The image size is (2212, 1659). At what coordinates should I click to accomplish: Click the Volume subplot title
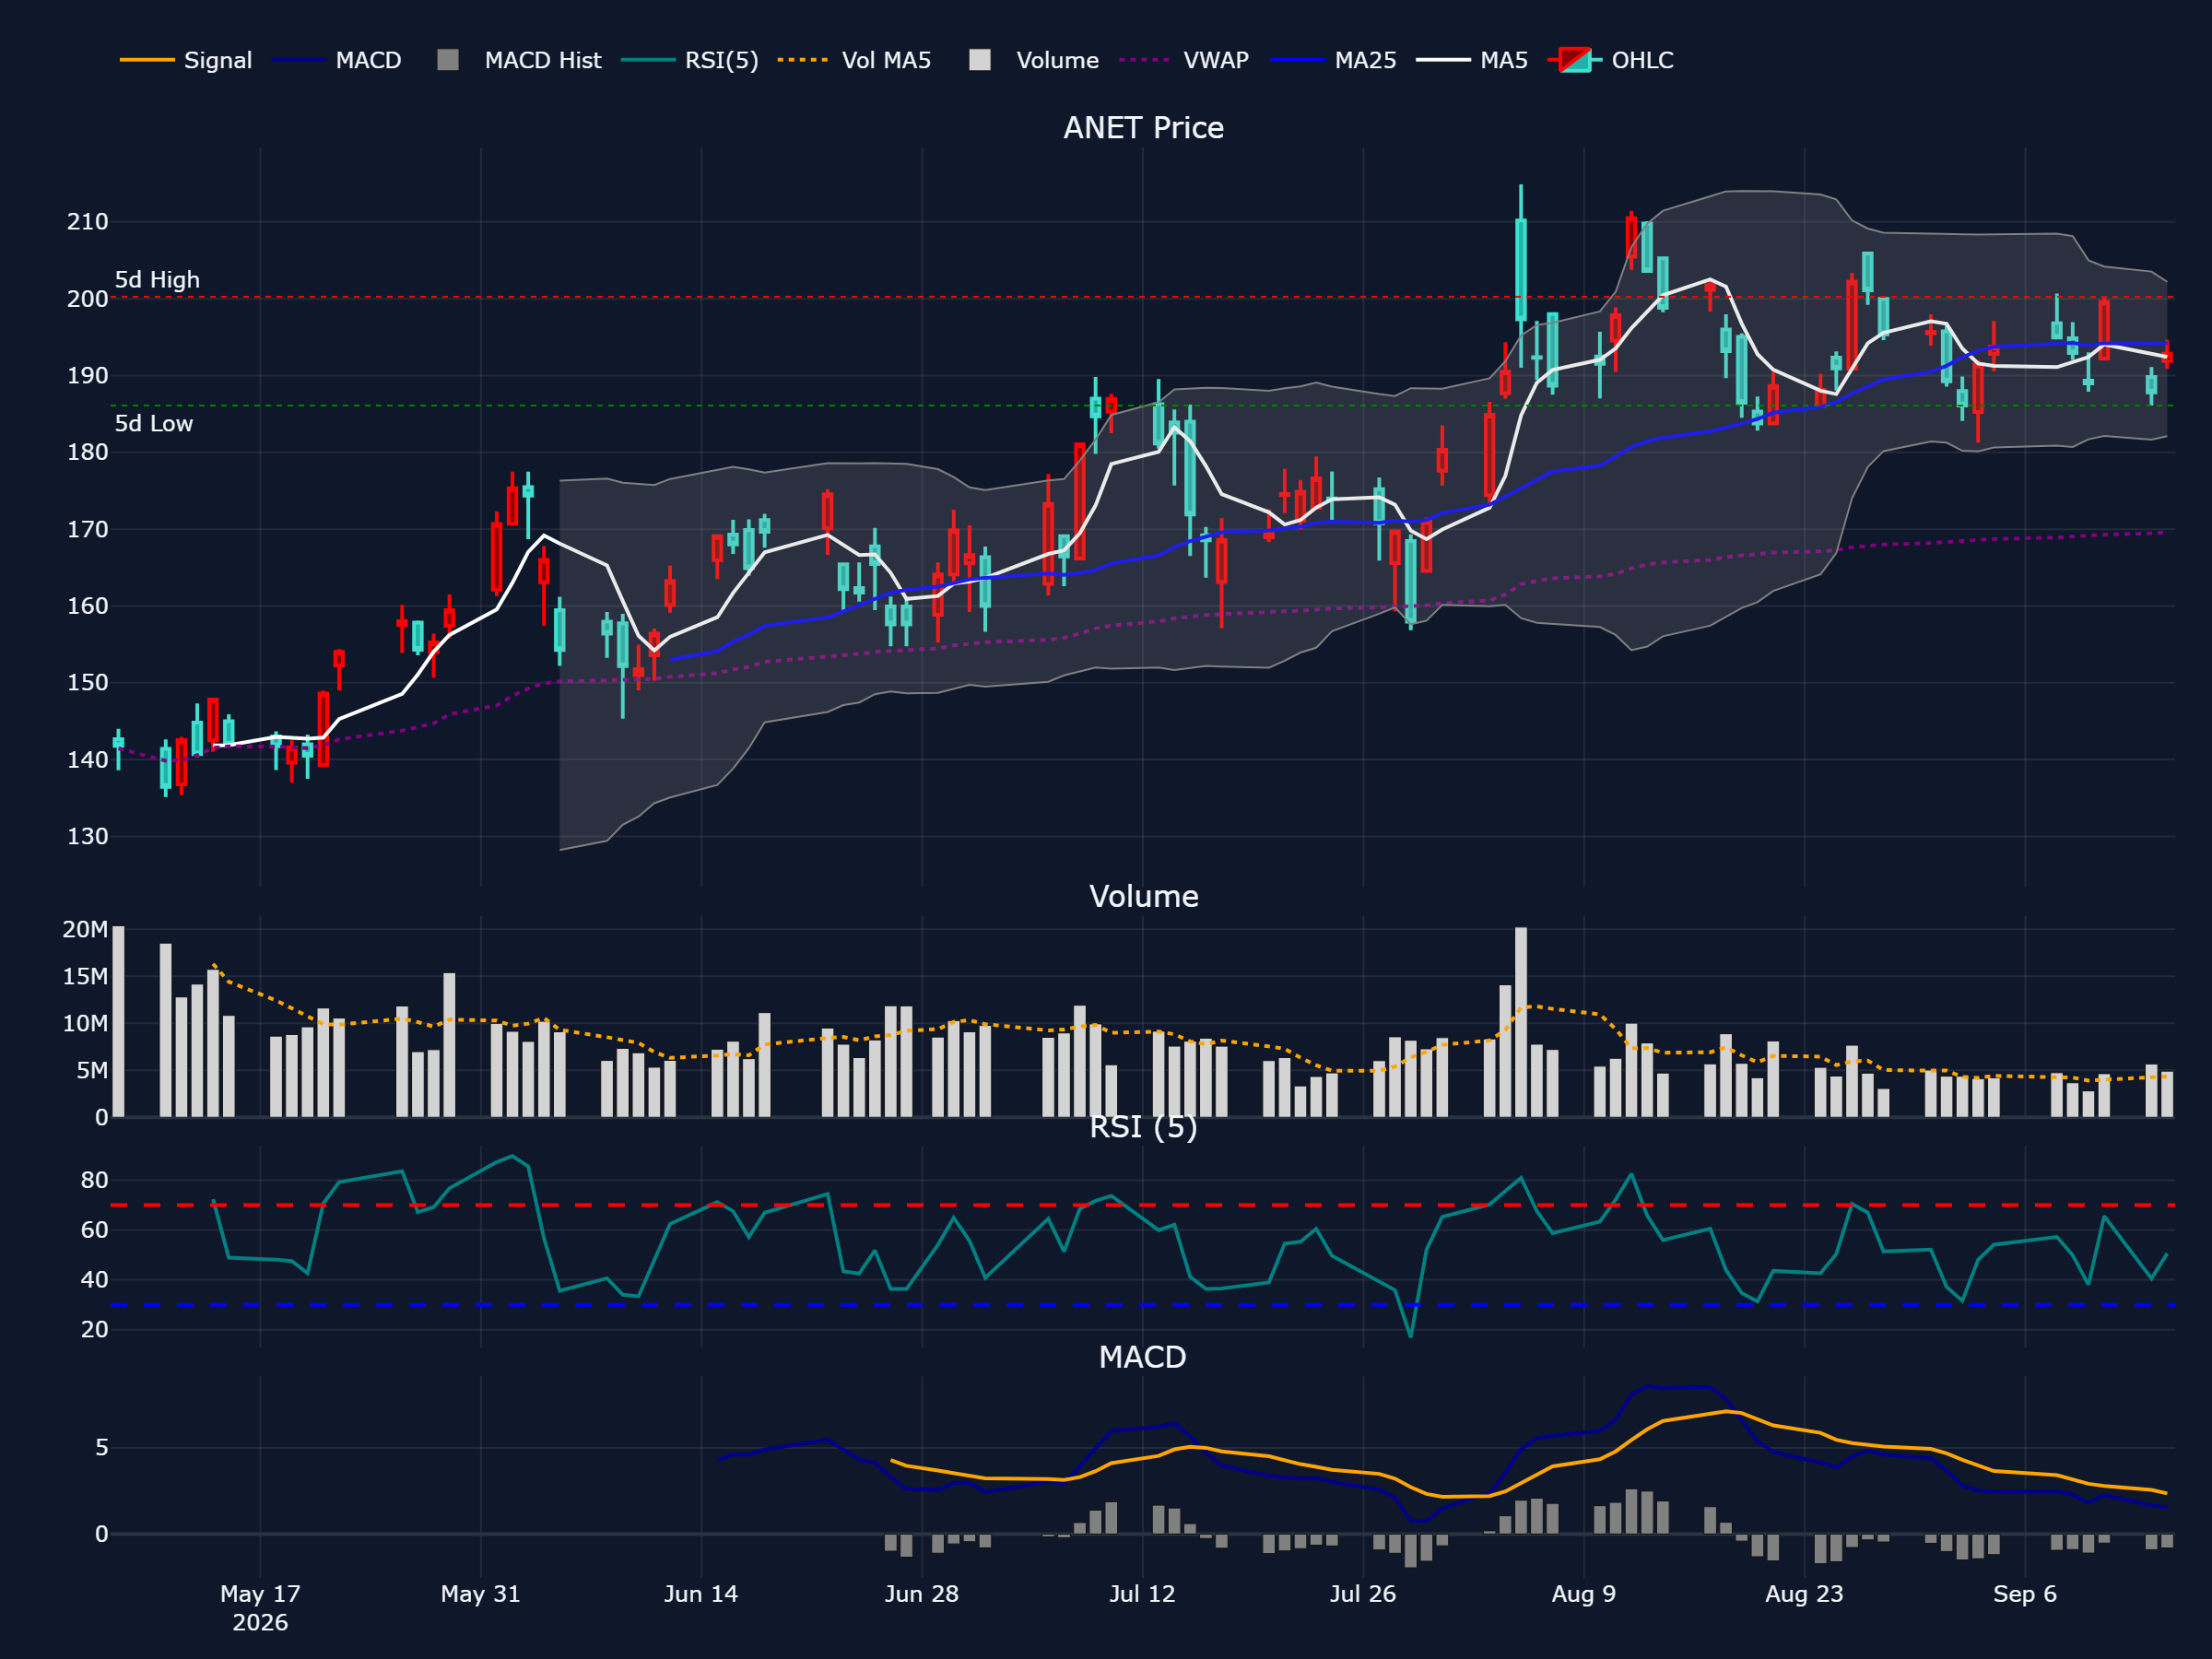coord(1143,896)
